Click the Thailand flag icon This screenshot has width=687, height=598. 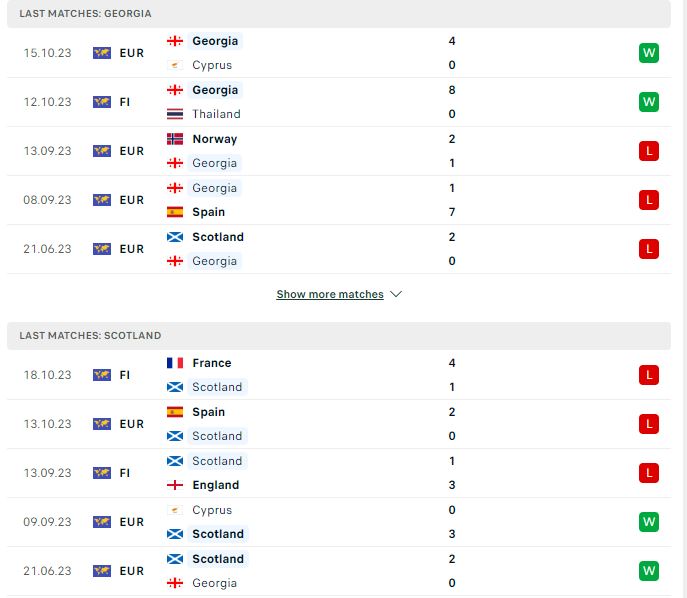click(175, 114)
